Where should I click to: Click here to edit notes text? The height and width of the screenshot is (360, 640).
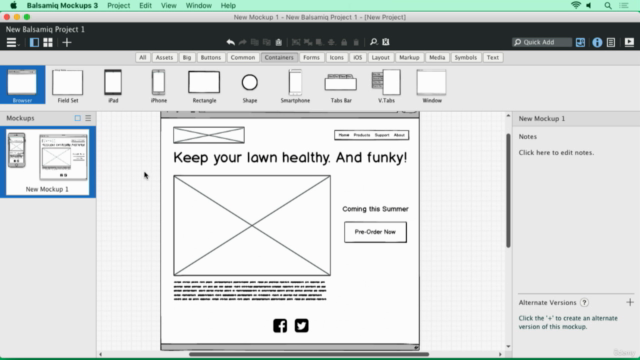pyautogui.click(x=556, y=153)
